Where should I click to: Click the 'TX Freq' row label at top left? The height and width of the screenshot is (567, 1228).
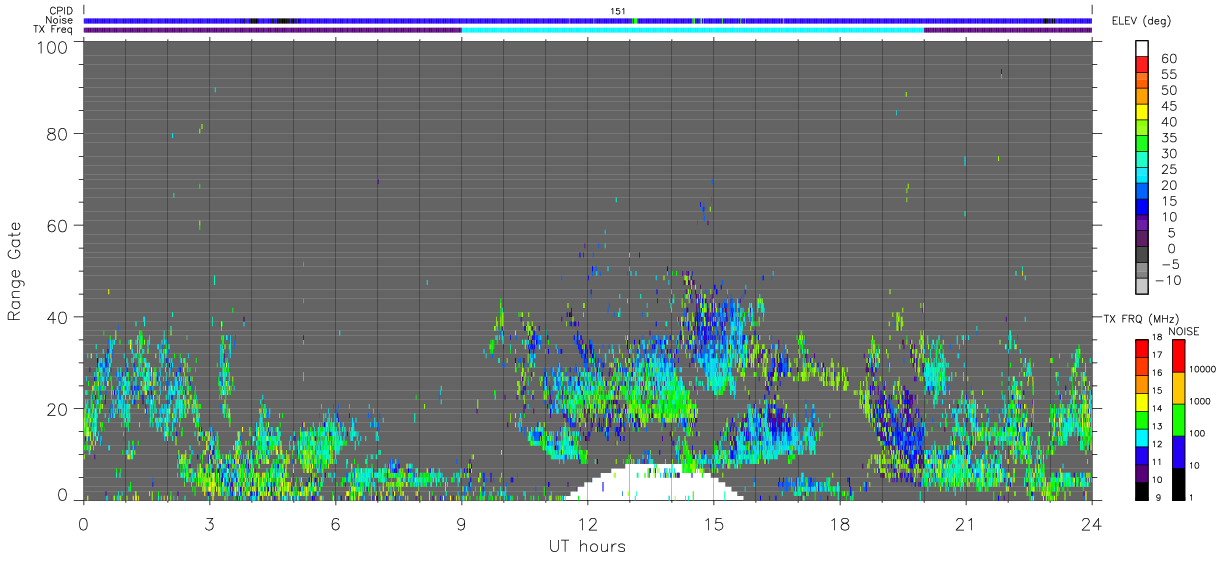tap(55, 30)
